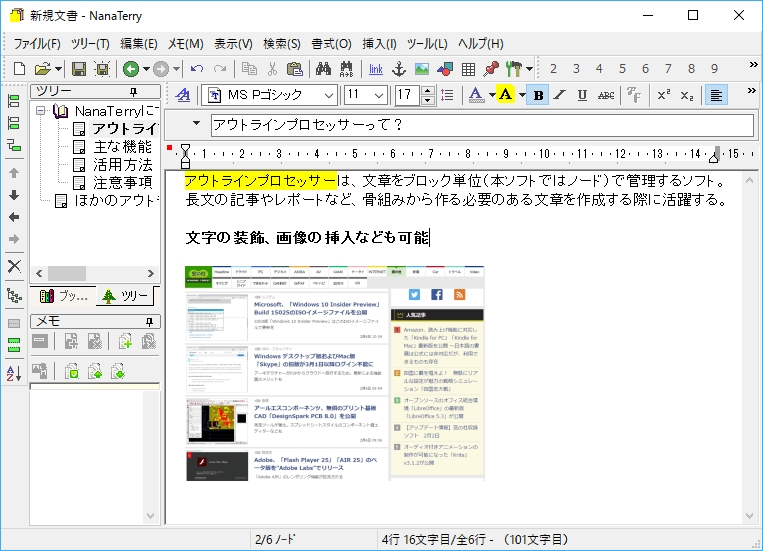The image size is (763, 551).
Task: Paste from clipboard icon
Action: (294, 69)
